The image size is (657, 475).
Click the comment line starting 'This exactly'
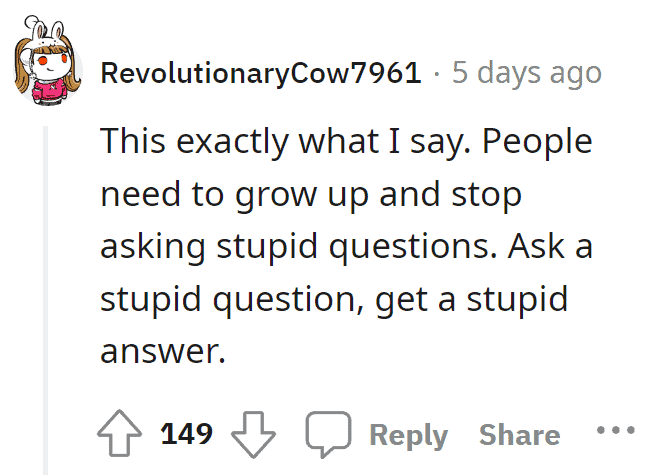[346, 142]
